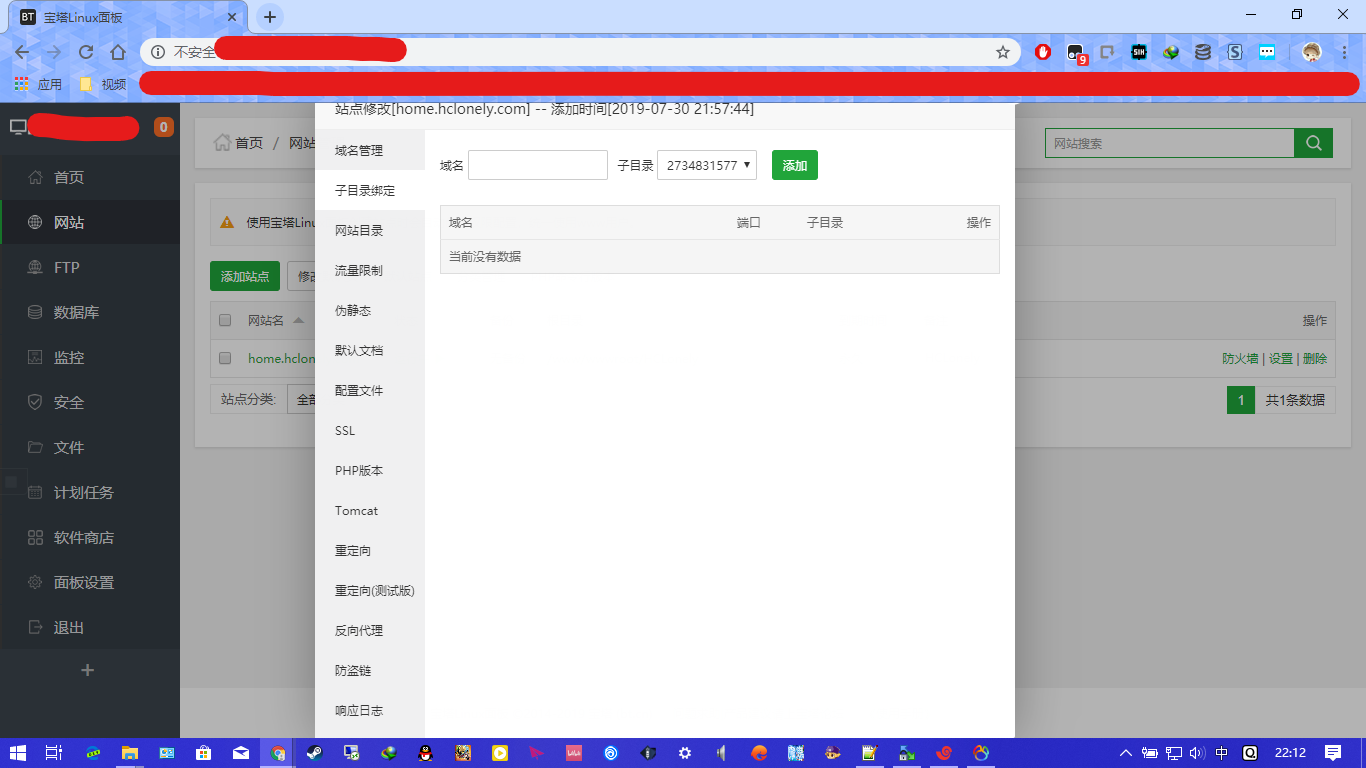
Task: Click the FTP icon in the sidebar
Action: 35,268
